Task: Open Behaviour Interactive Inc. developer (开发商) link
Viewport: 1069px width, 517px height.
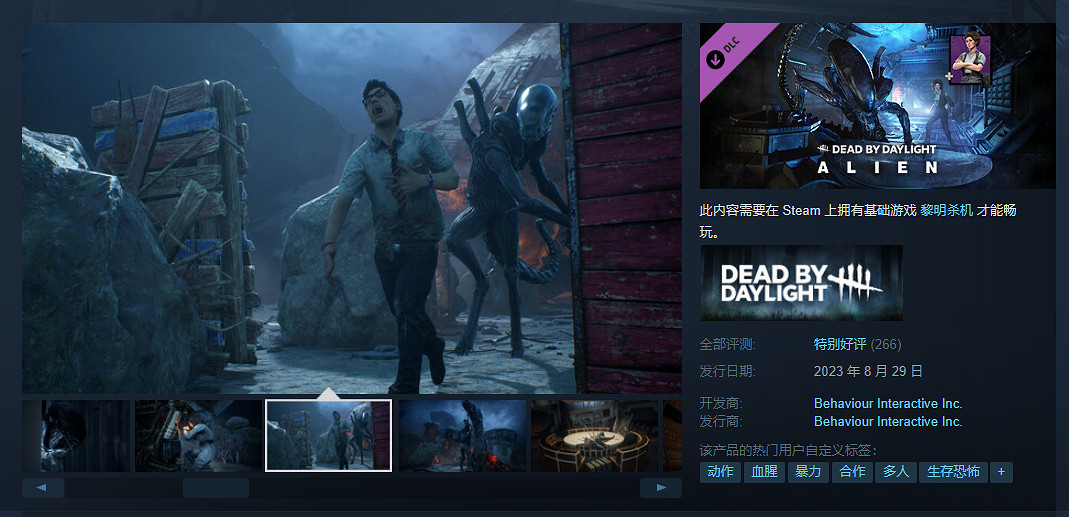Action: pos(888,403)
